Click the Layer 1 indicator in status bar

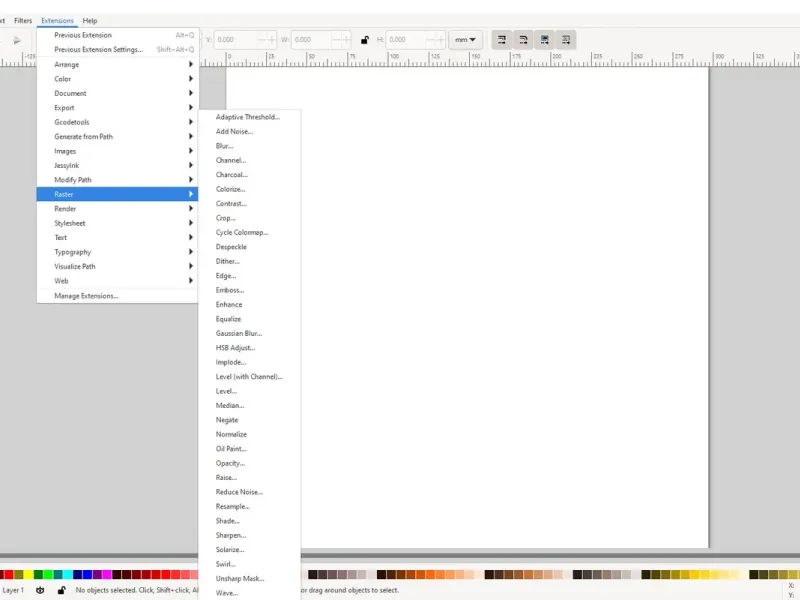[13, 590]
